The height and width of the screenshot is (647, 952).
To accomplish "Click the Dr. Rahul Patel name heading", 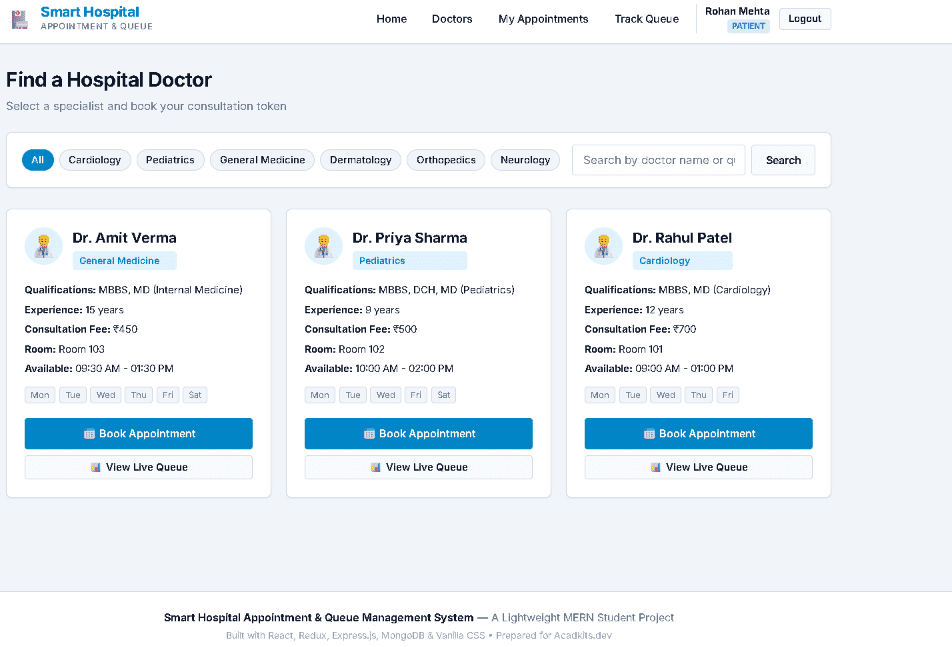I will [x=682, y=238].
